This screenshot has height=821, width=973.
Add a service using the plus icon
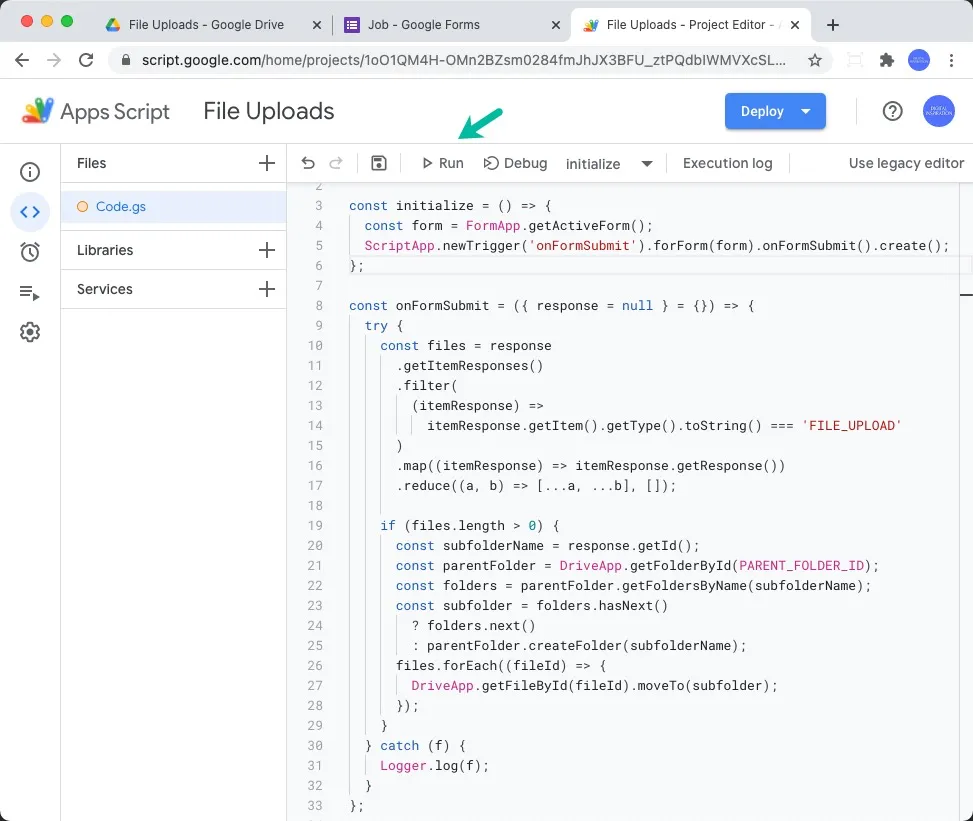266,289
